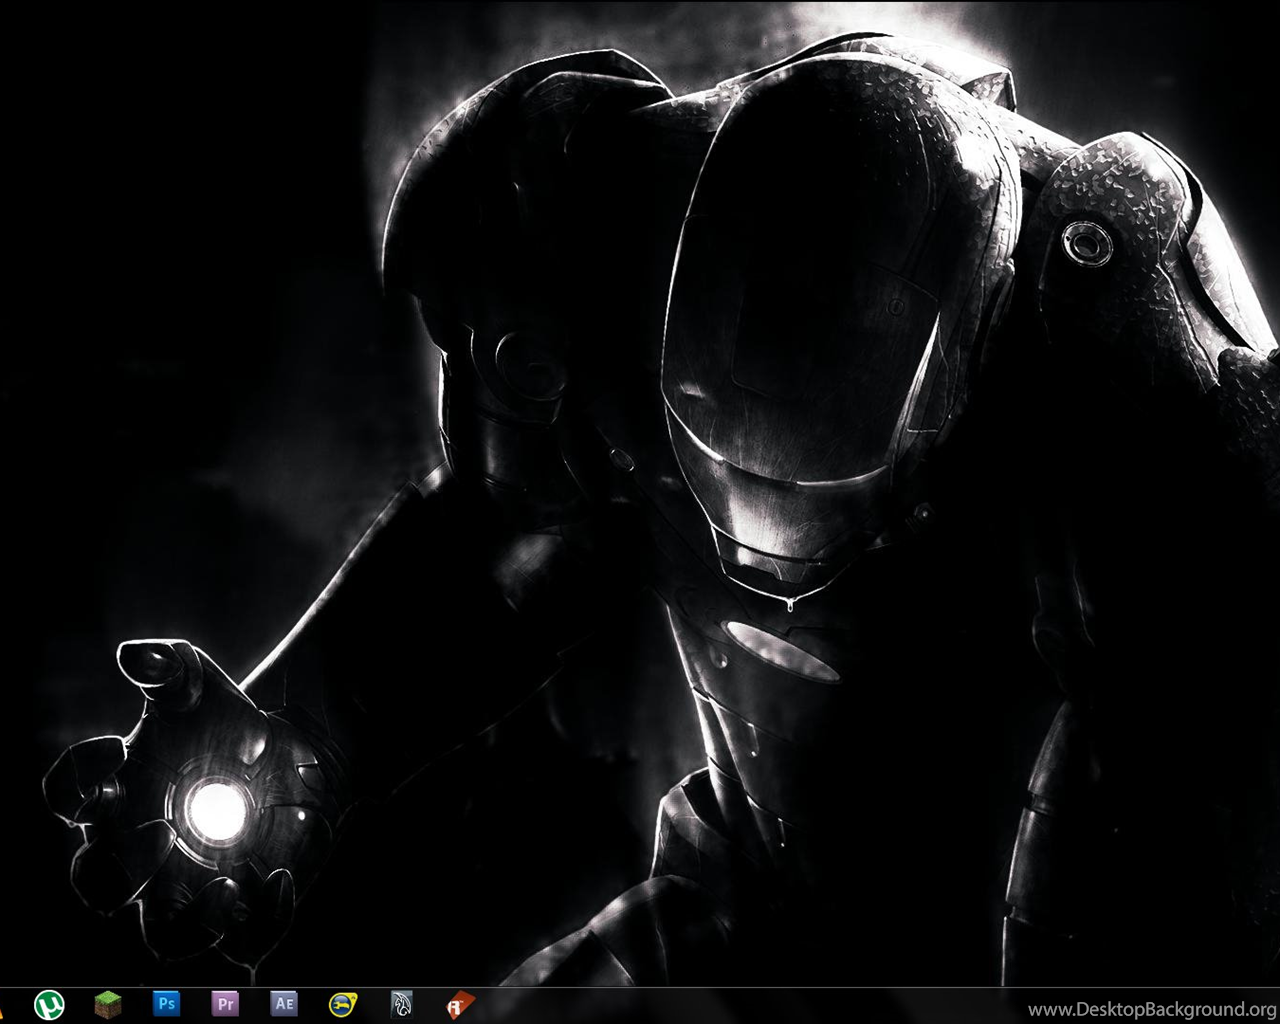Open Adobe After Effects icon
Screen dimensions: 1280x1024
[284, 1003]
